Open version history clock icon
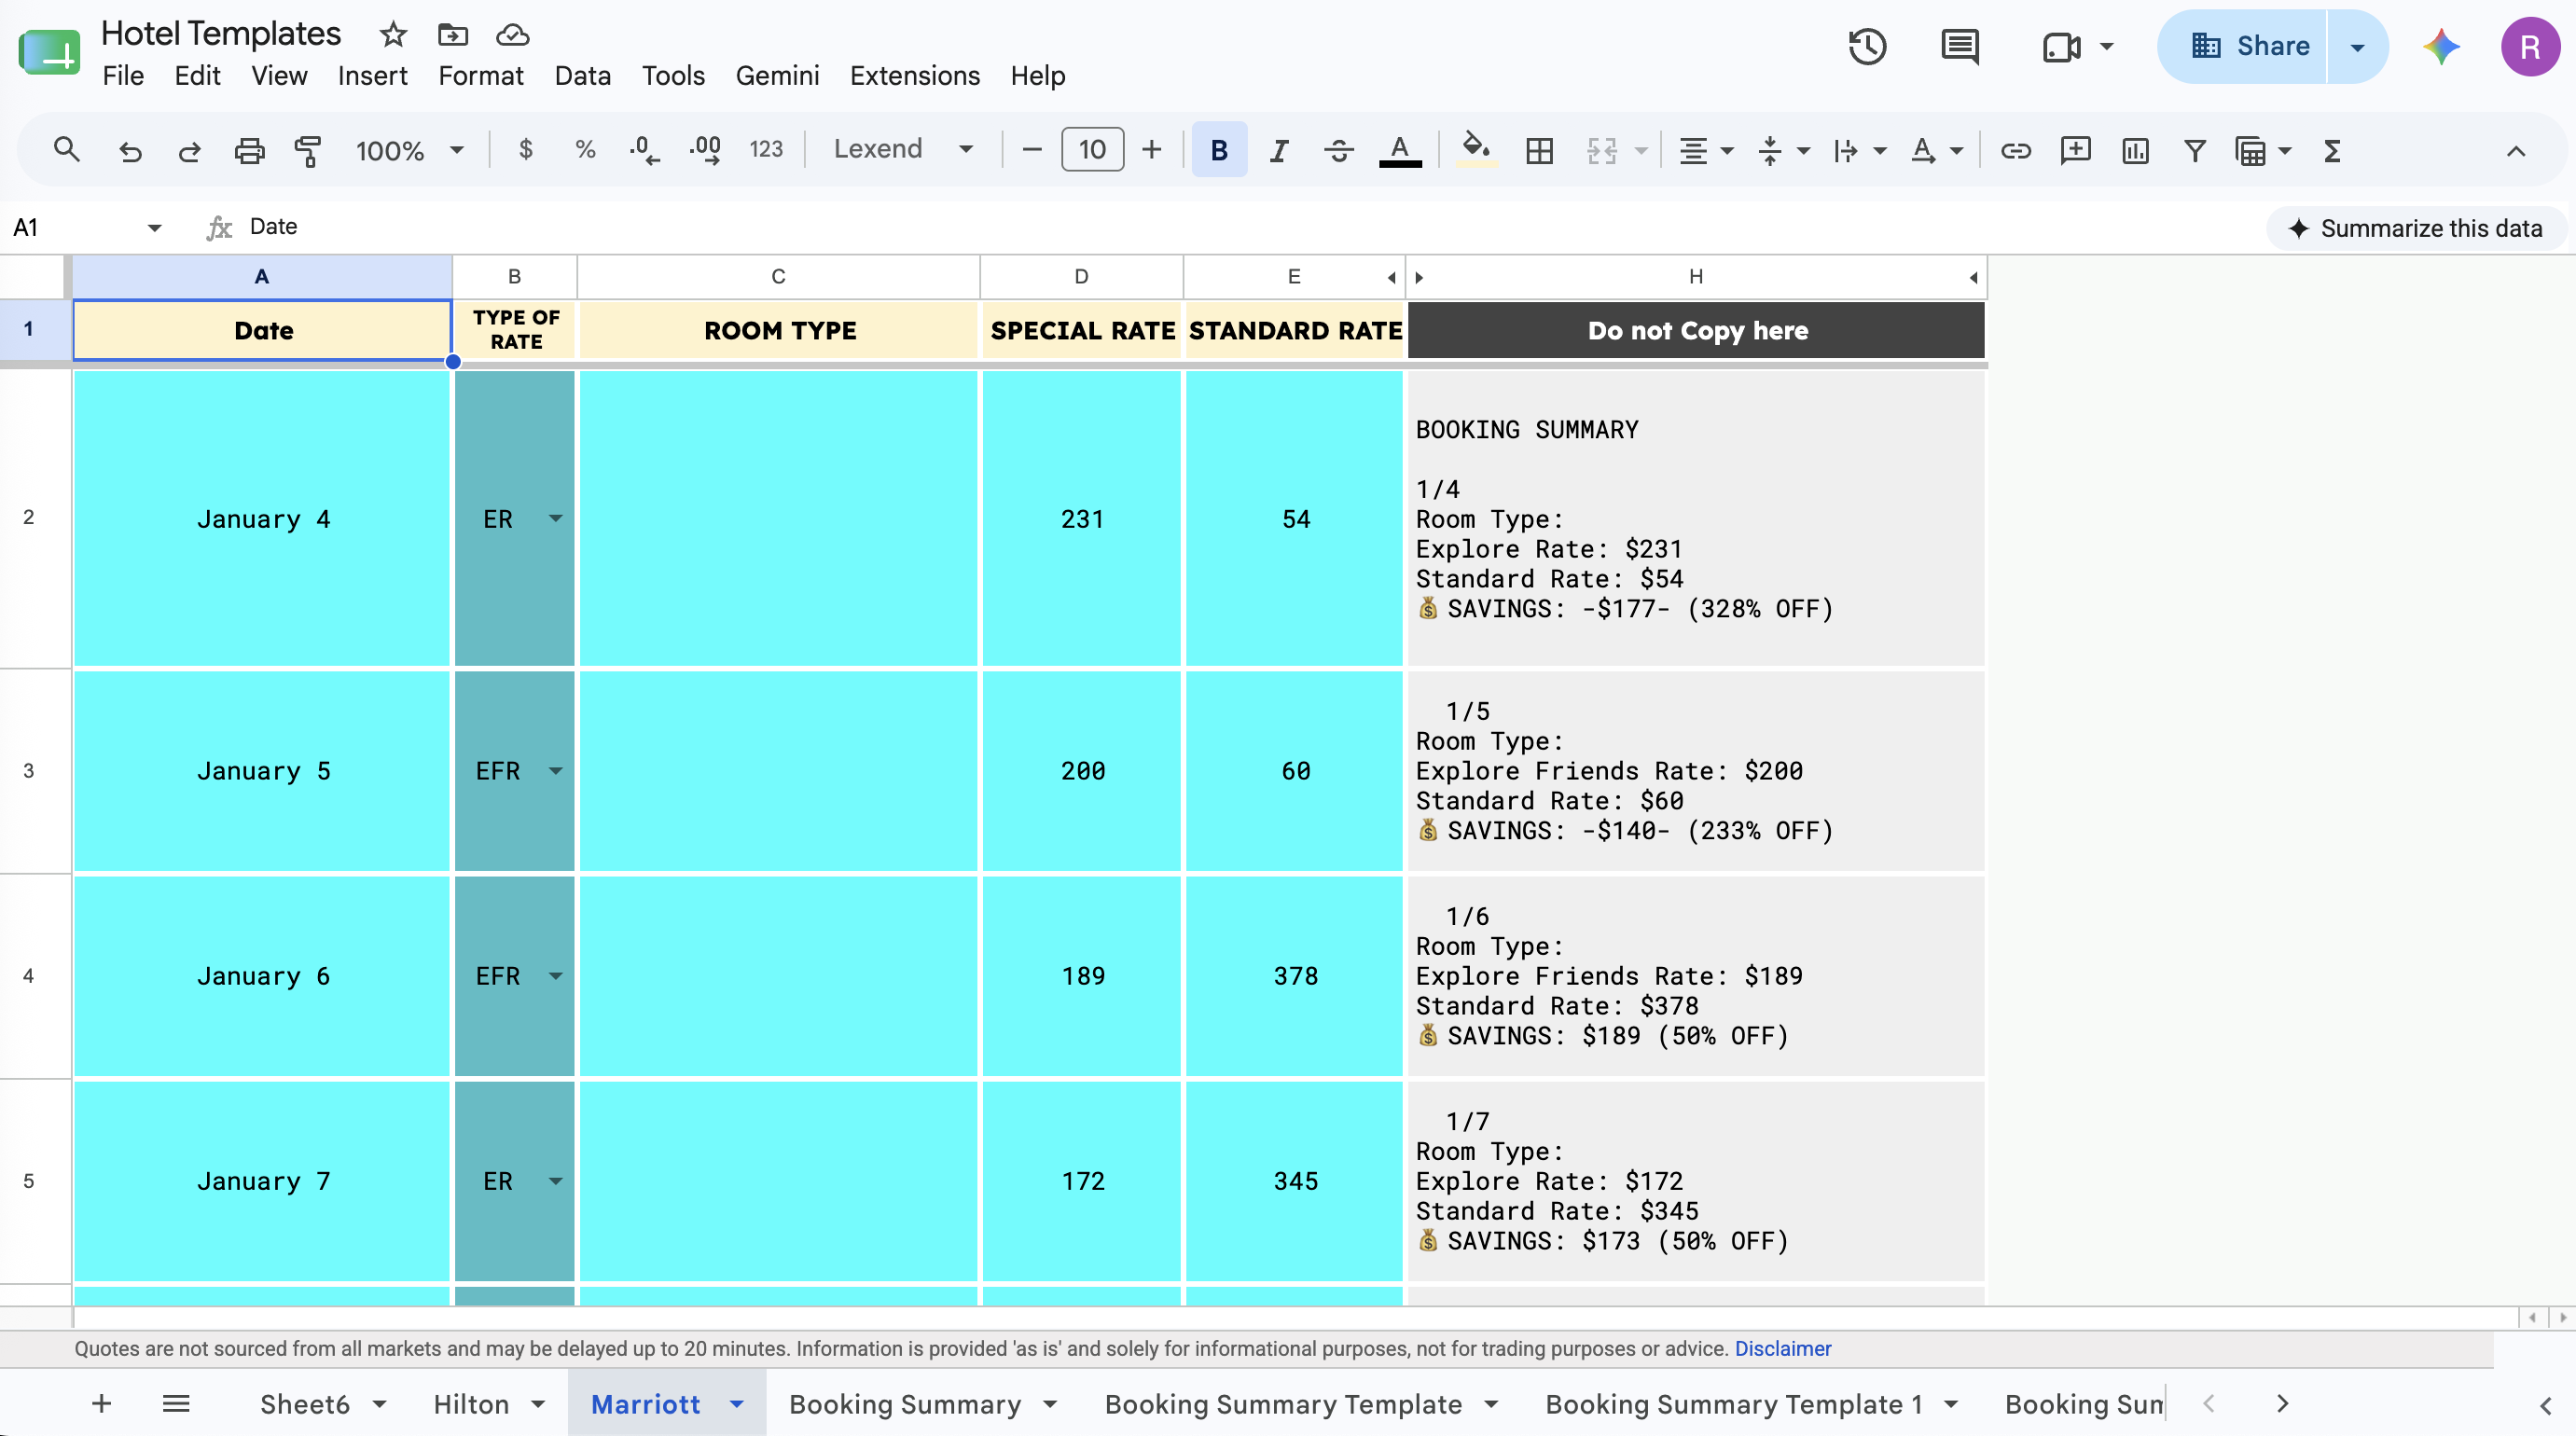This screenshot has height=1436, width=2576. pos(1867,46)
